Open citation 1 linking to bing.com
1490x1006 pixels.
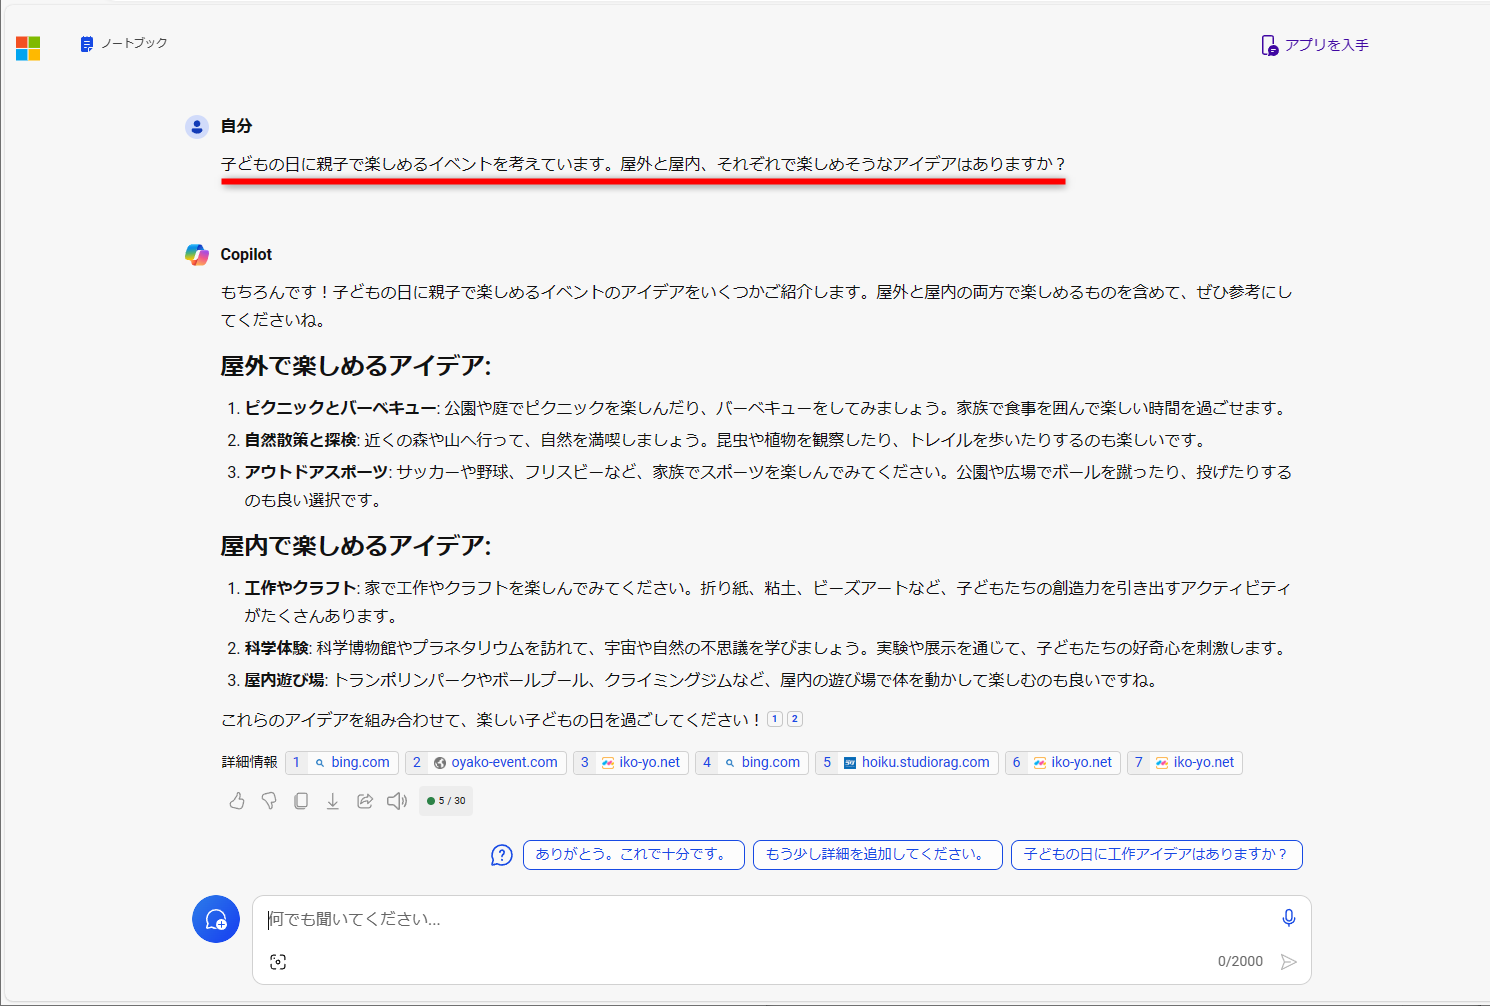tap(341, 762)
